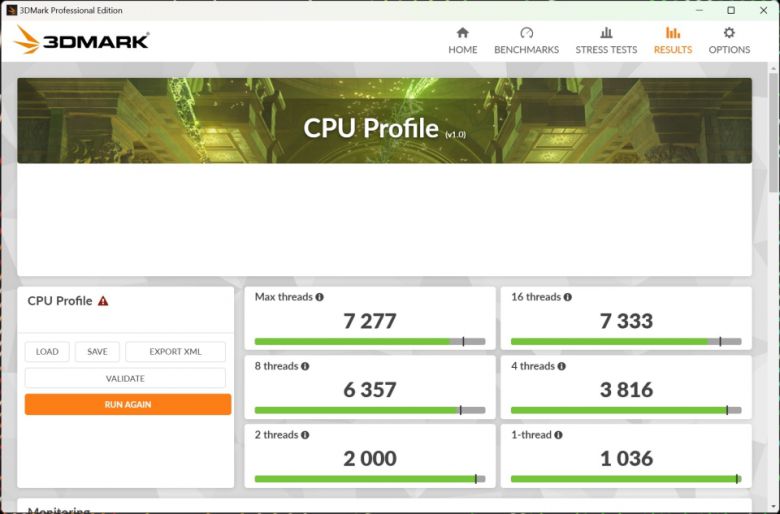The image size is (780, 514).
Task: Click the info icon next to 4 threads
Action: point(562,366)
